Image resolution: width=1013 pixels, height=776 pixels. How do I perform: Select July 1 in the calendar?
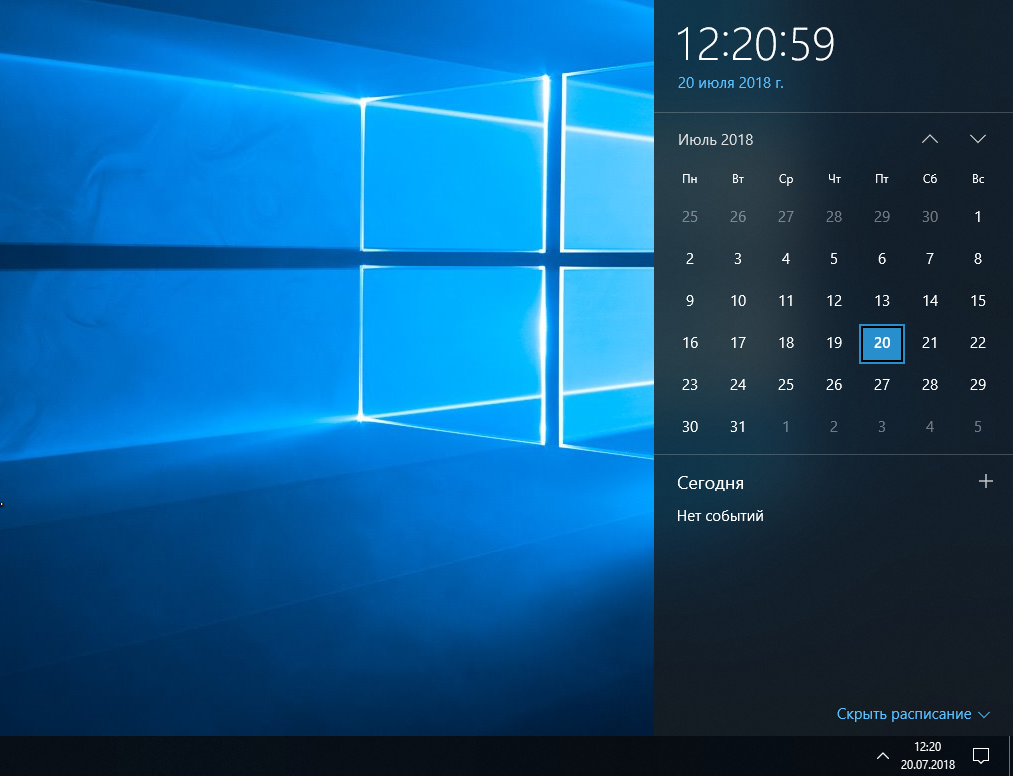(x=977, y=217)
